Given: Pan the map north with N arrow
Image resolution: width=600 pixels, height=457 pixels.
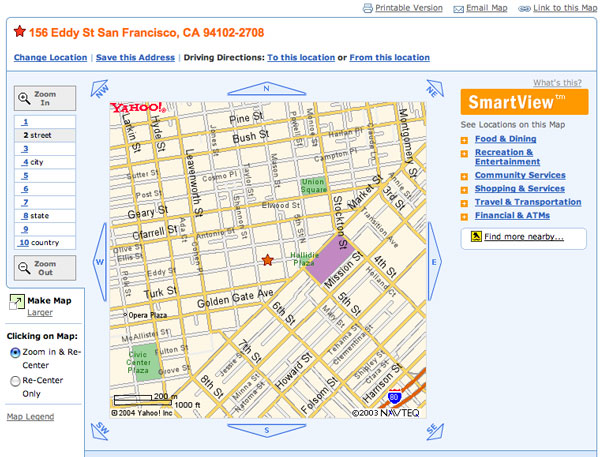Looking at the screenshot, I should [267, 89].
